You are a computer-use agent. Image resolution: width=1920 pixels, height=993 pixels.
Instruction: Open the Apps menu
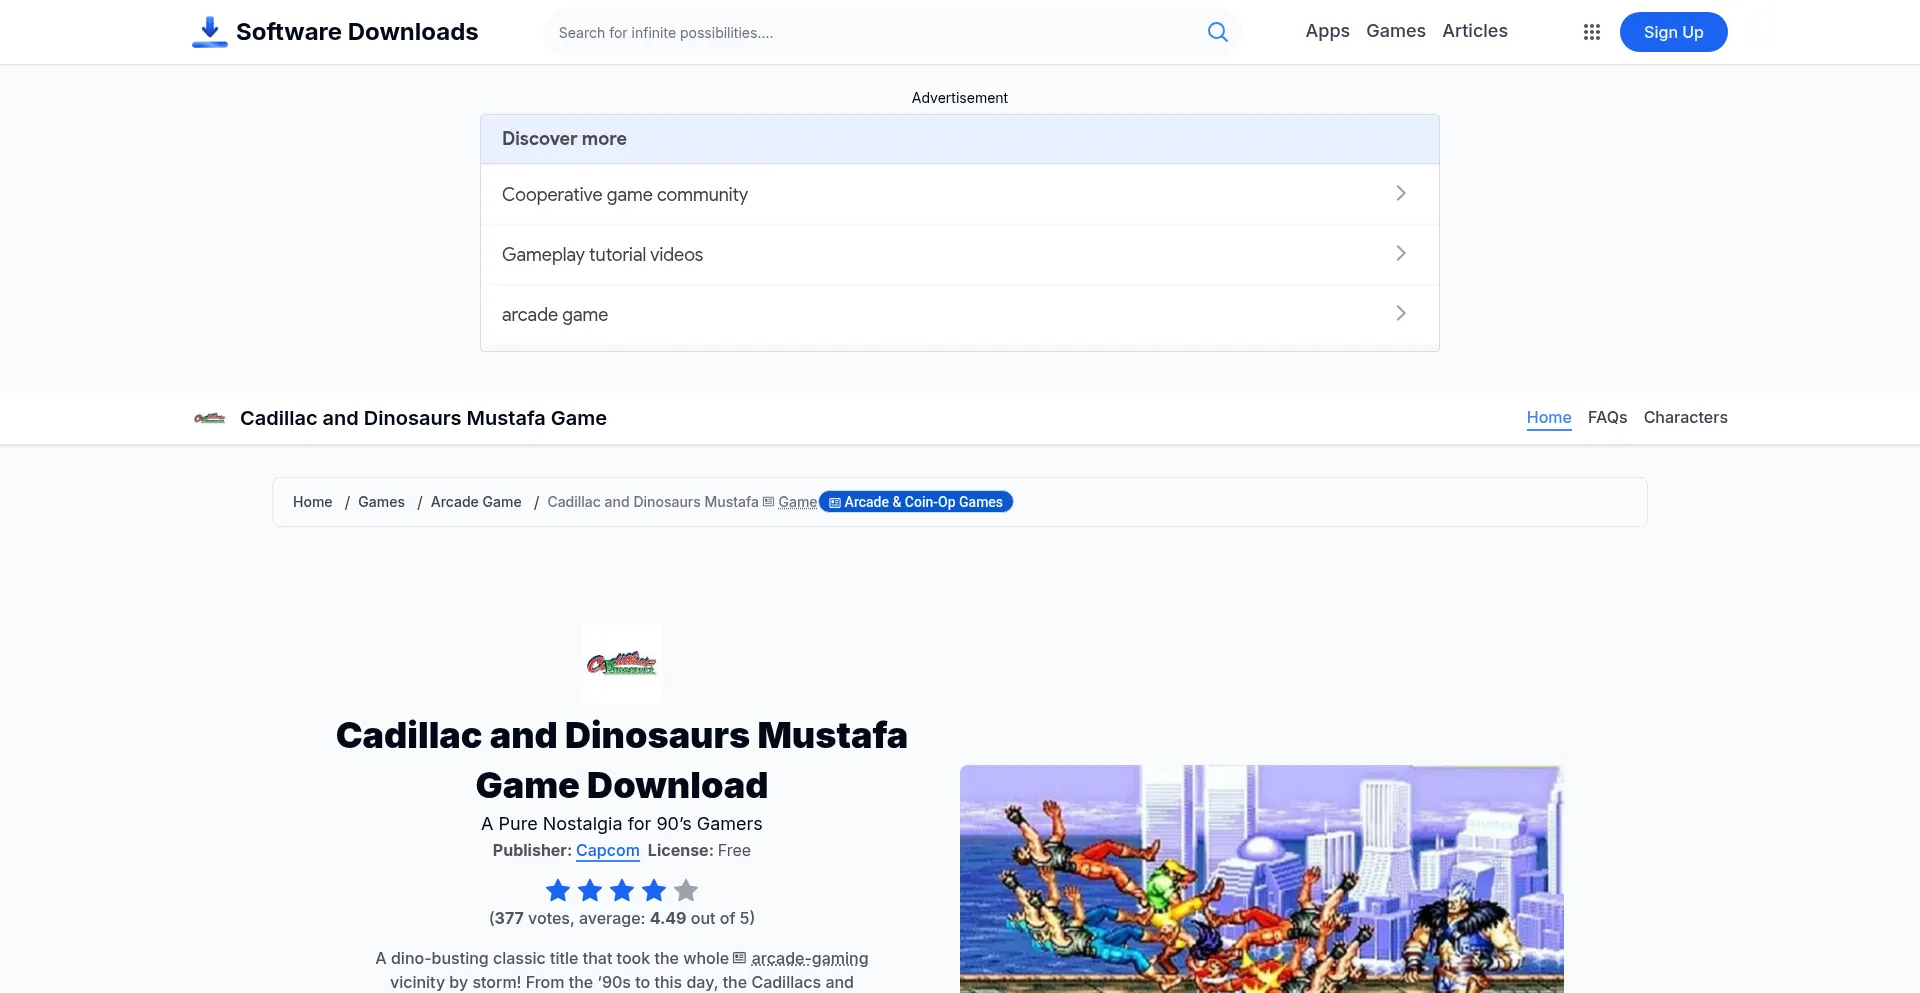(x=1327, y=31)
